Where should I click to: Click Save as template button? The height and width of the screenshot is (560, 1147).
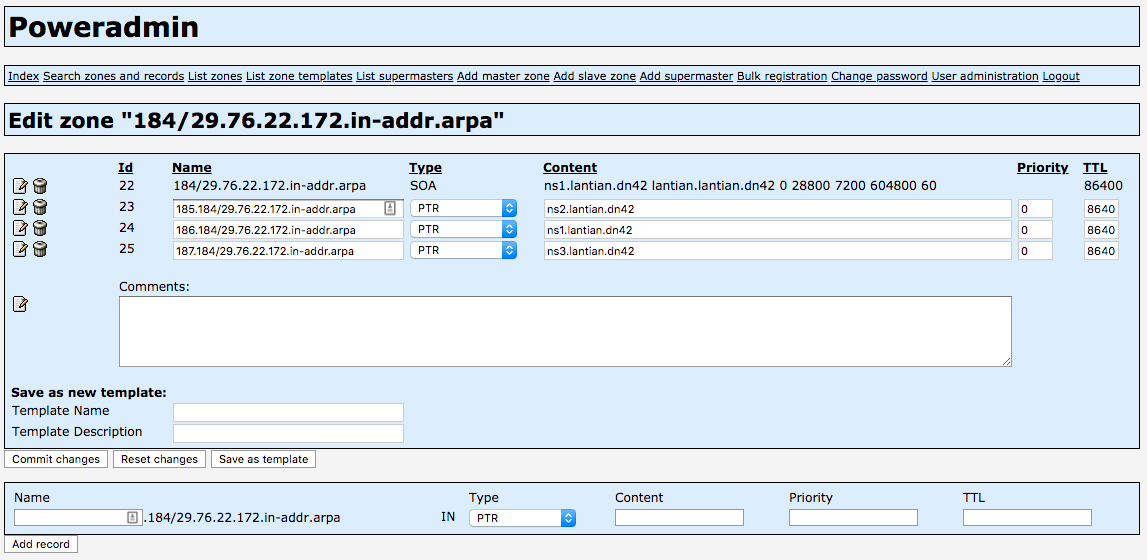click(263, 459)
